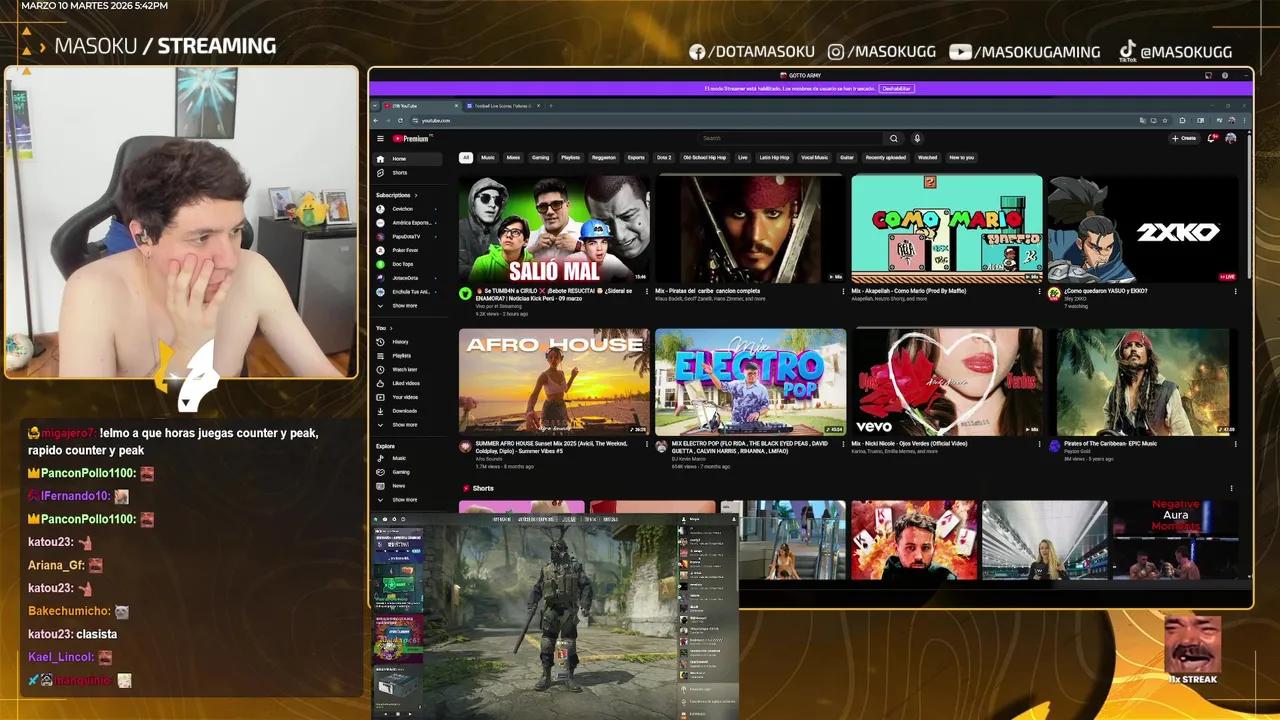Screen dimensions: 1280x720
Task: Open Home in the YouTube sidebar
Action: coord(408,159)
